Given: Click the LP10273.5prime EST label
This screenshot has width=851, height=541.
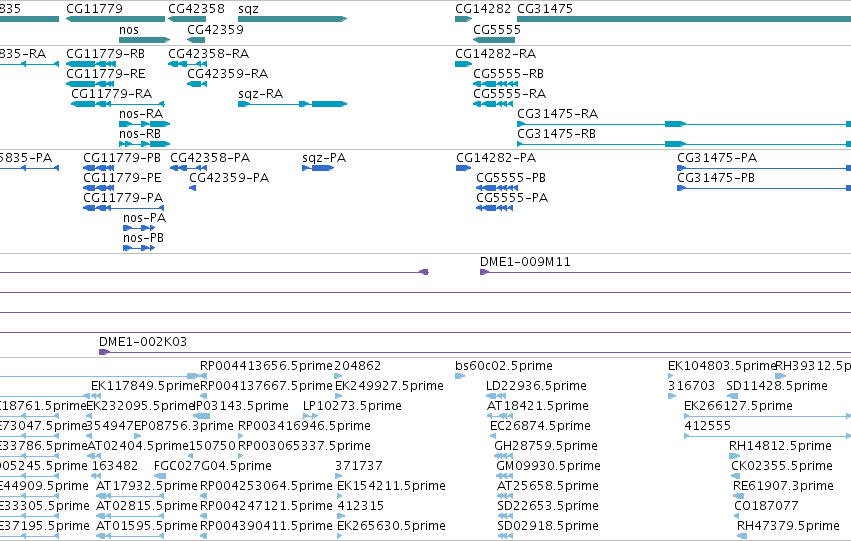Looking at the screenshot, I should click(x=352, y=406).
